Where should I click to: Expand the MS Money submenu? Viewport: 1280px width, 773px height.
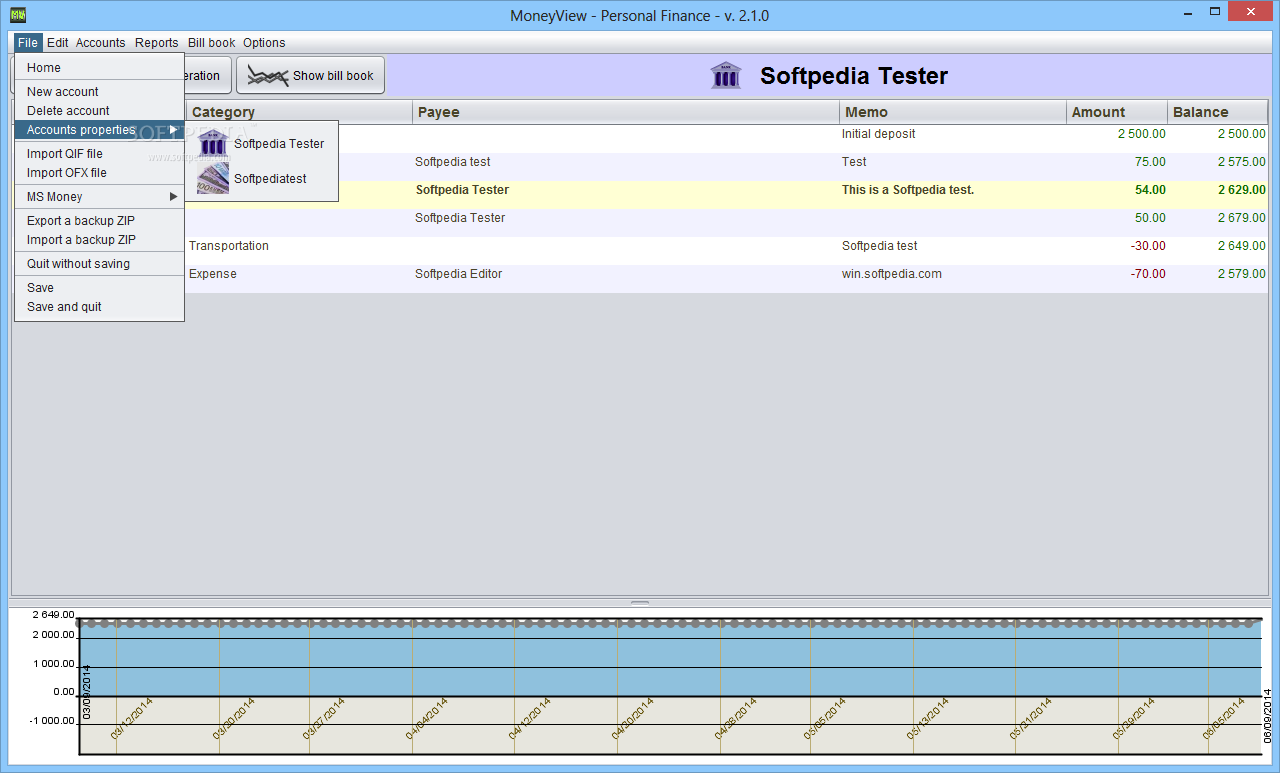pos(99,196)
